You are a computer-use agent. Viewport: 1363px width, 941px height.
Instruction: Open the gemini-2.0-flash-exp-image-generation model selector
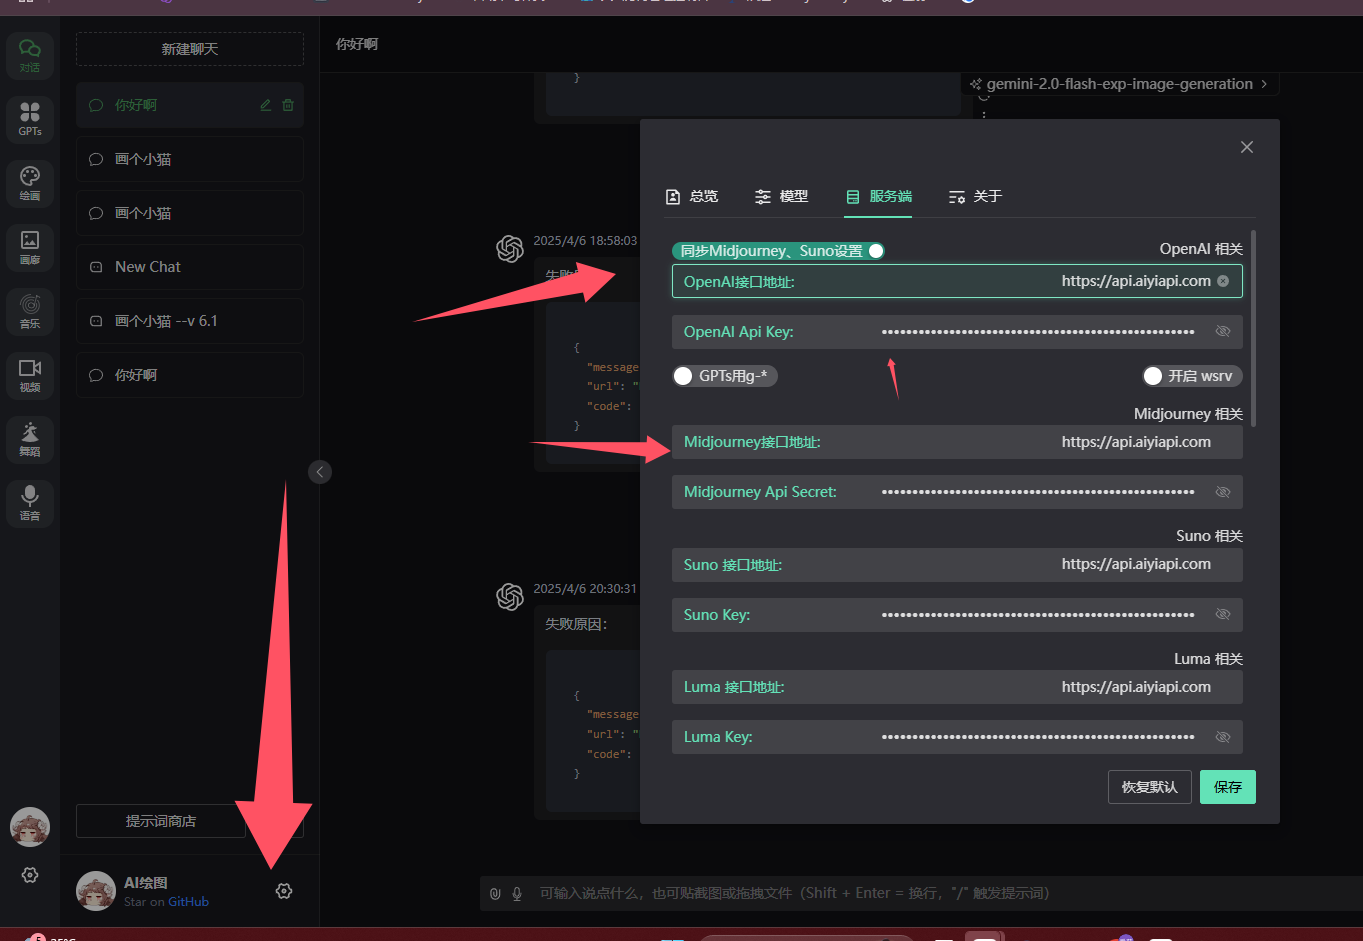coord(1119,84)
